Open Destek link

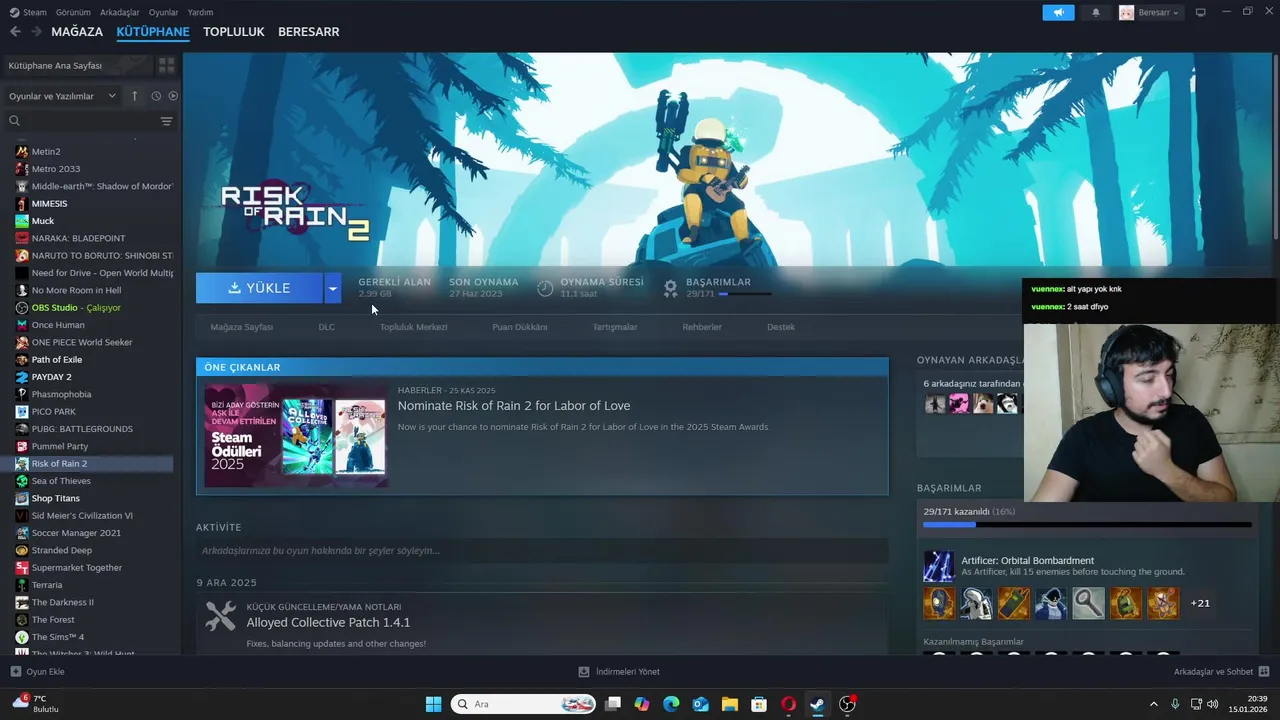[x=781, y=327]
